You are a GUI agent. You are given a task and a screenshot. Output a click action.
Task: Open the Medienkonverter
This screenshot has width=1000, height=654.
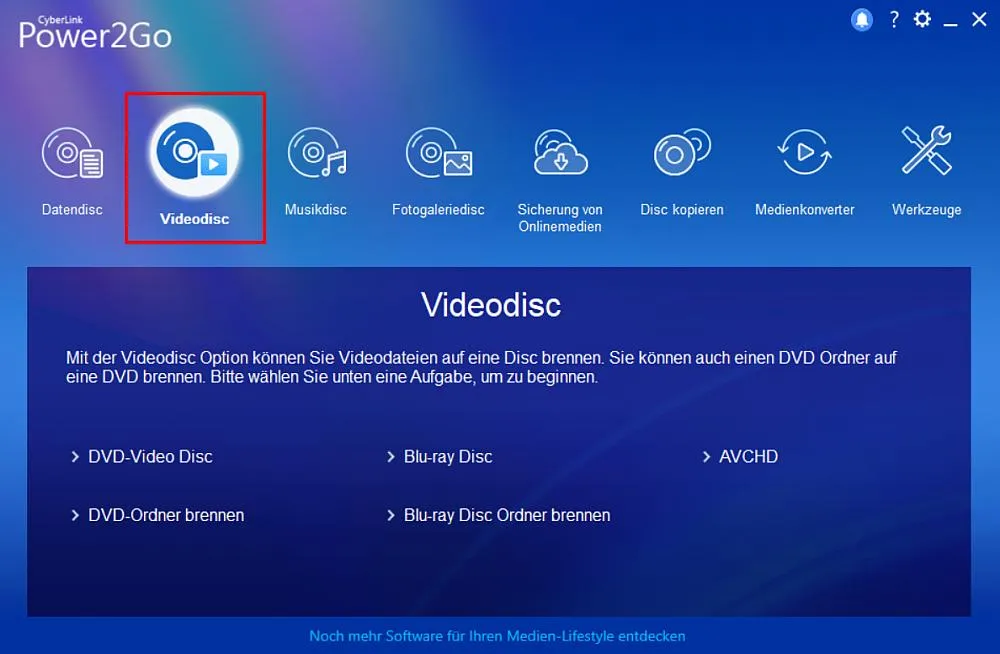pos(804,155)
